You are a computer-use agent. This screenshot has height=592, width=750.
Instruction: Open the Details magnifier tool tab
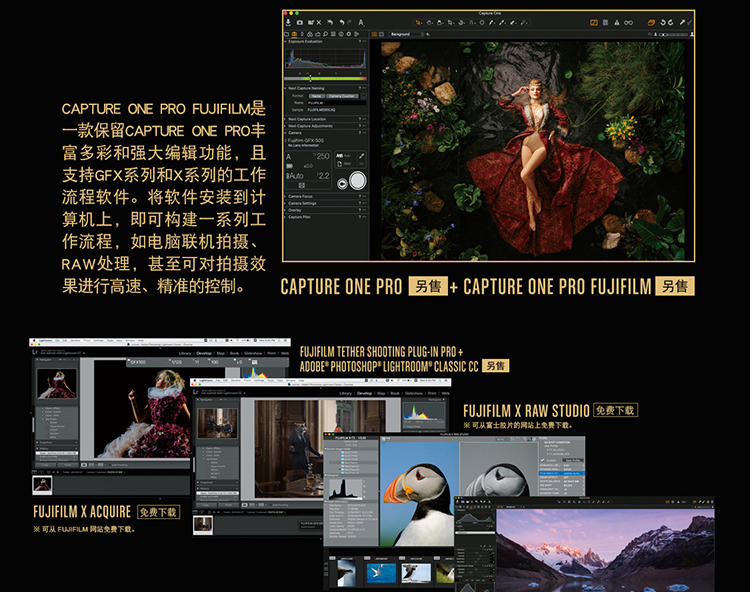pyautogui.click(x=325, y=34)
